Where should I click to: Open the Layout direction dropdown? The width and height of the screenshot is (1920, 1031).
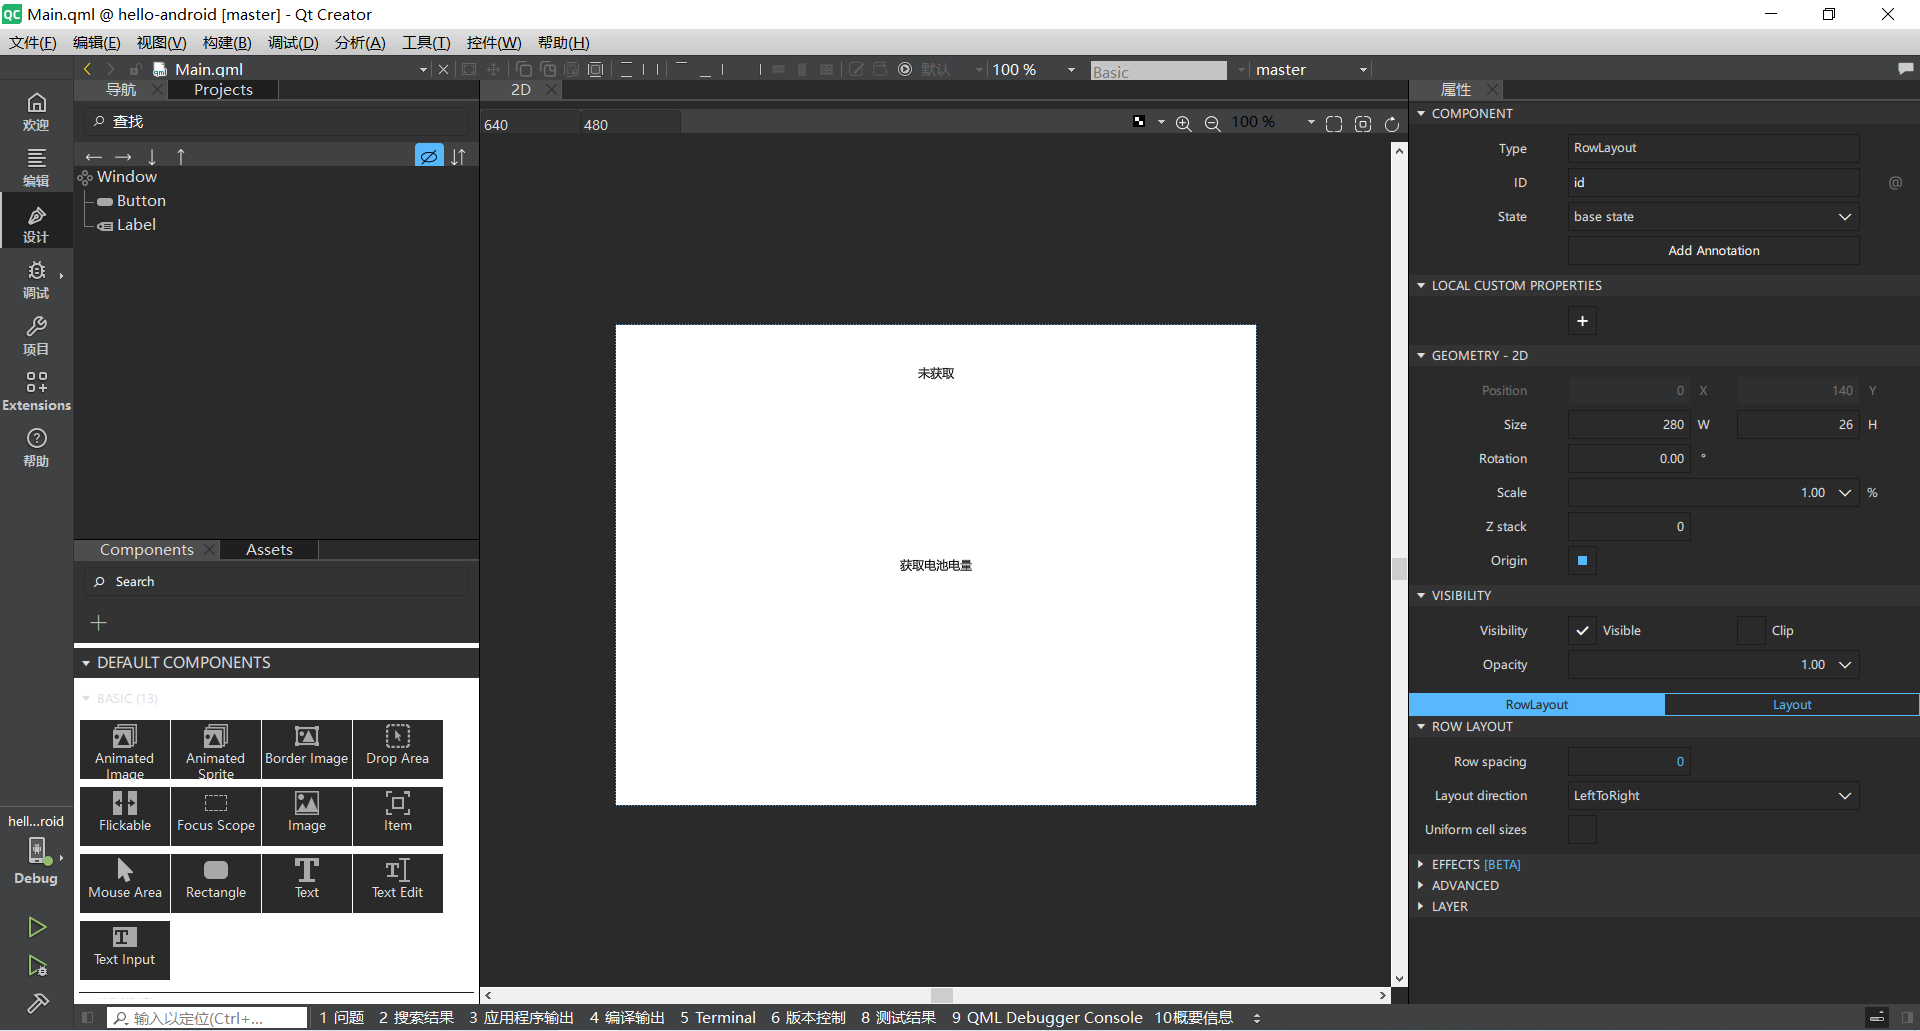point(1713,796)
